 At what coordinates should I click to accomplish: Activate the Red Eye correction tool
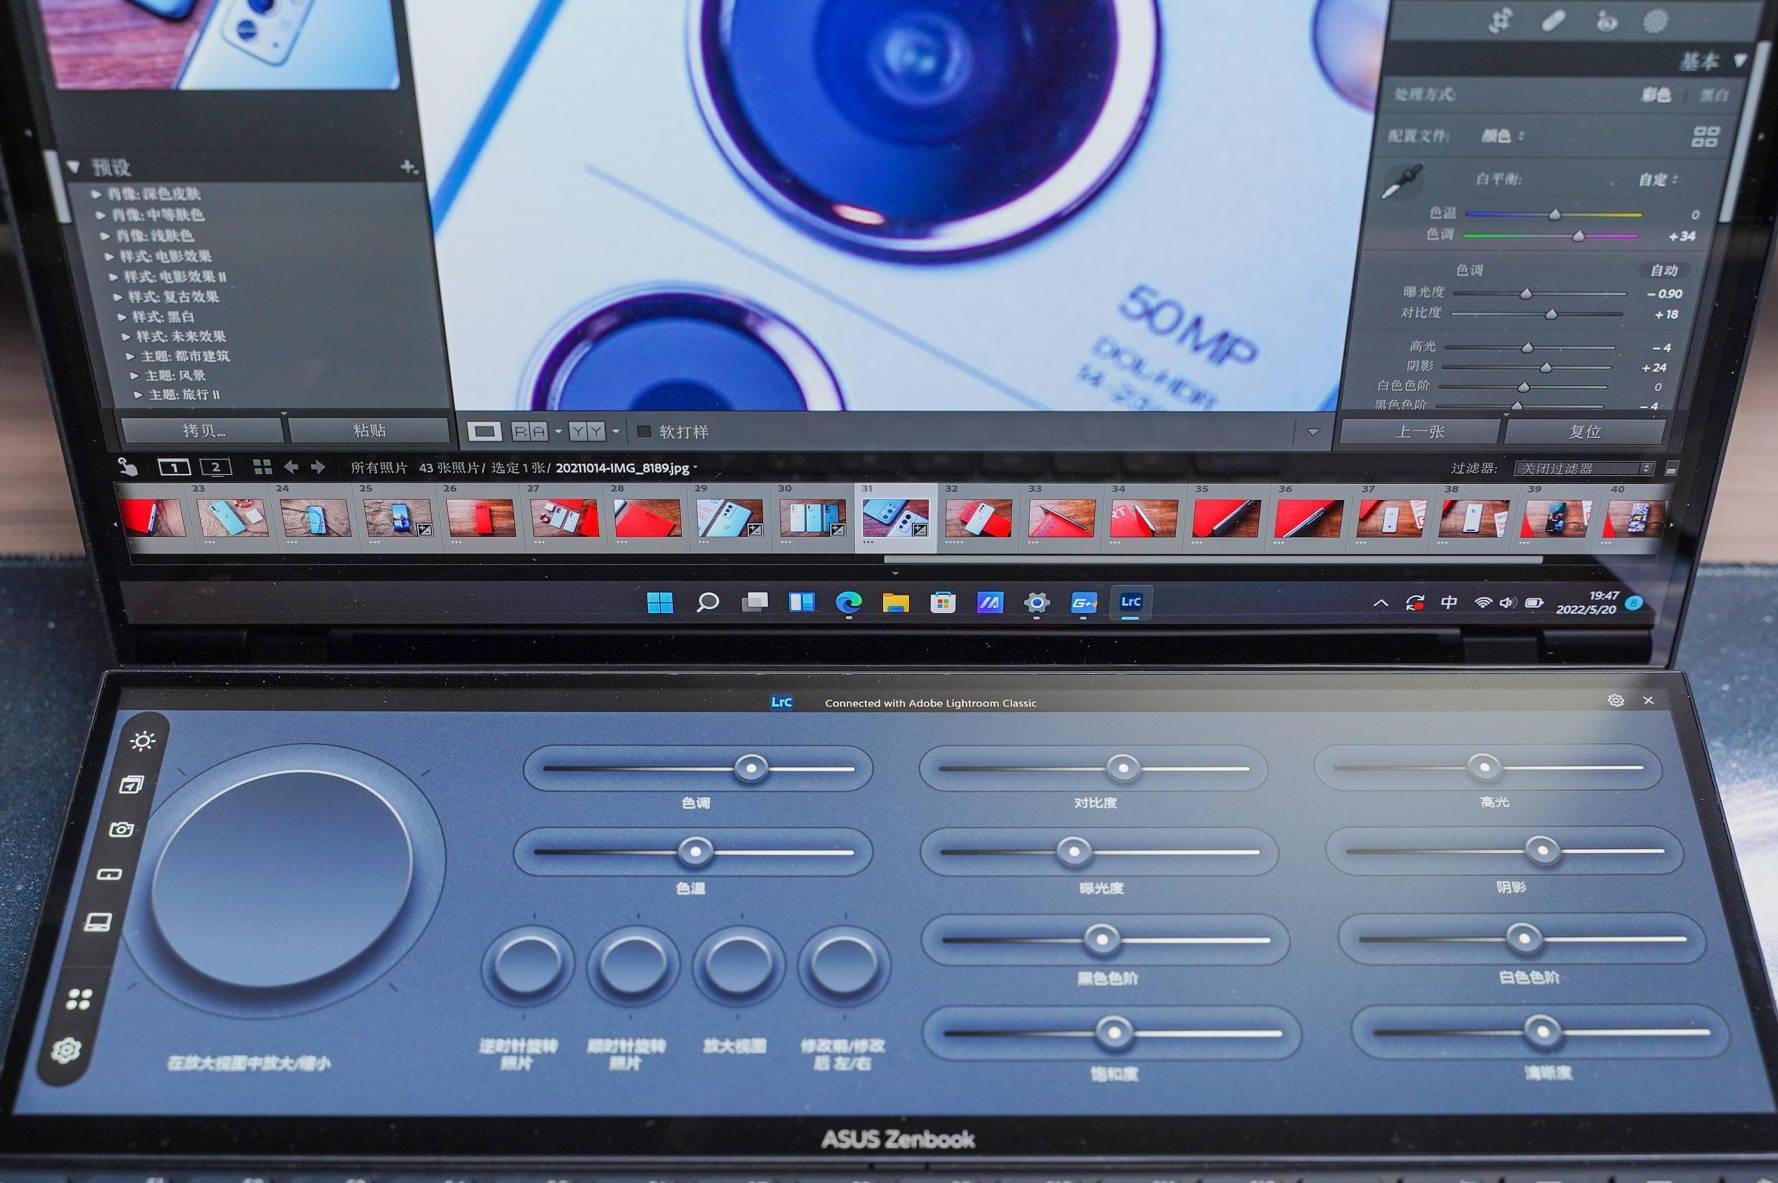click(1606, 22)
